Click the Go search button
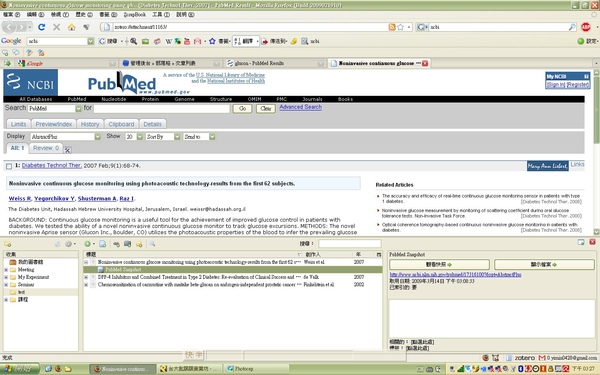 click(243, 109)
